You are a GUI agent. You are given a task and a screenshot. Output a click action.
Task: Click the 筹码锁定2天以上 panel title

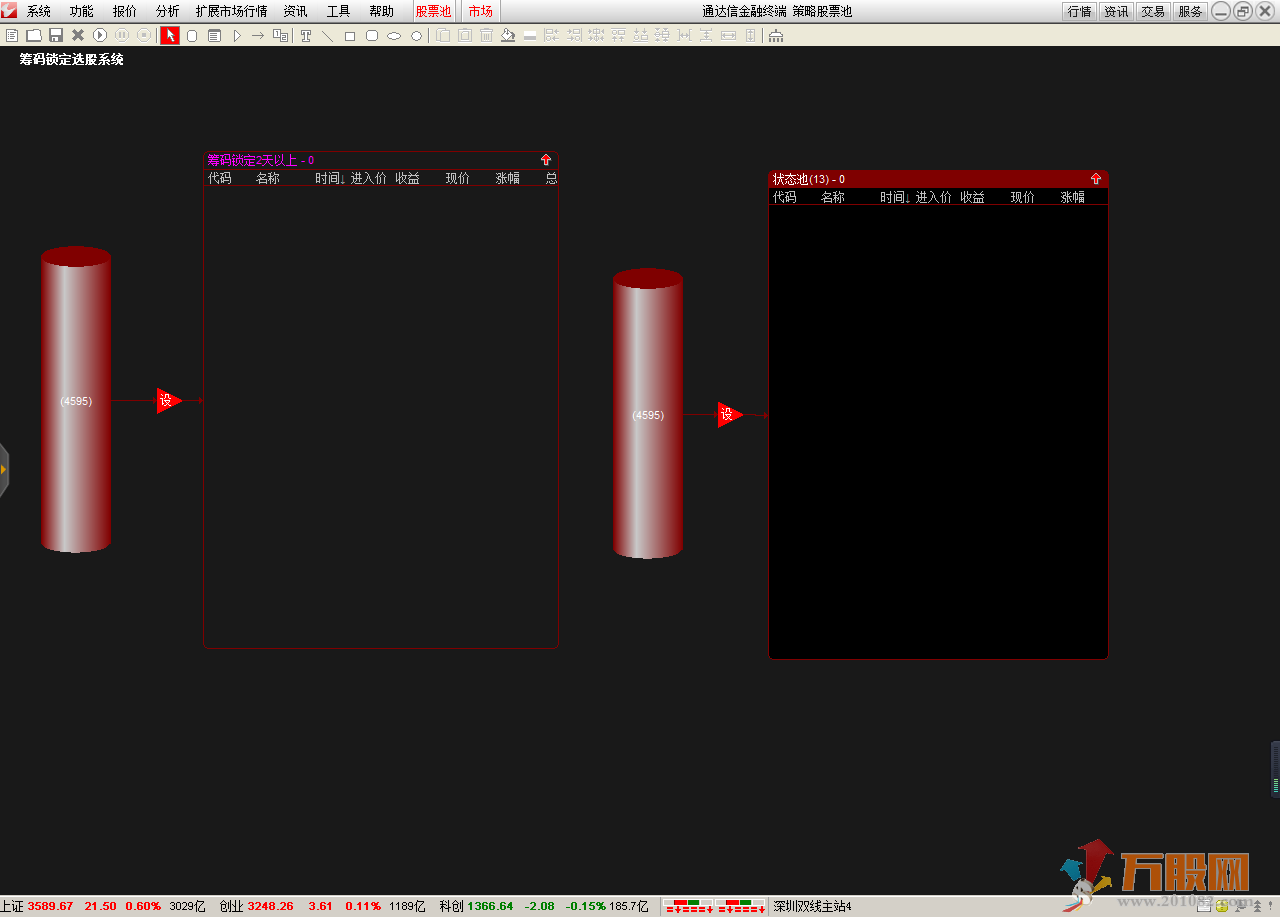click(260, 160)
